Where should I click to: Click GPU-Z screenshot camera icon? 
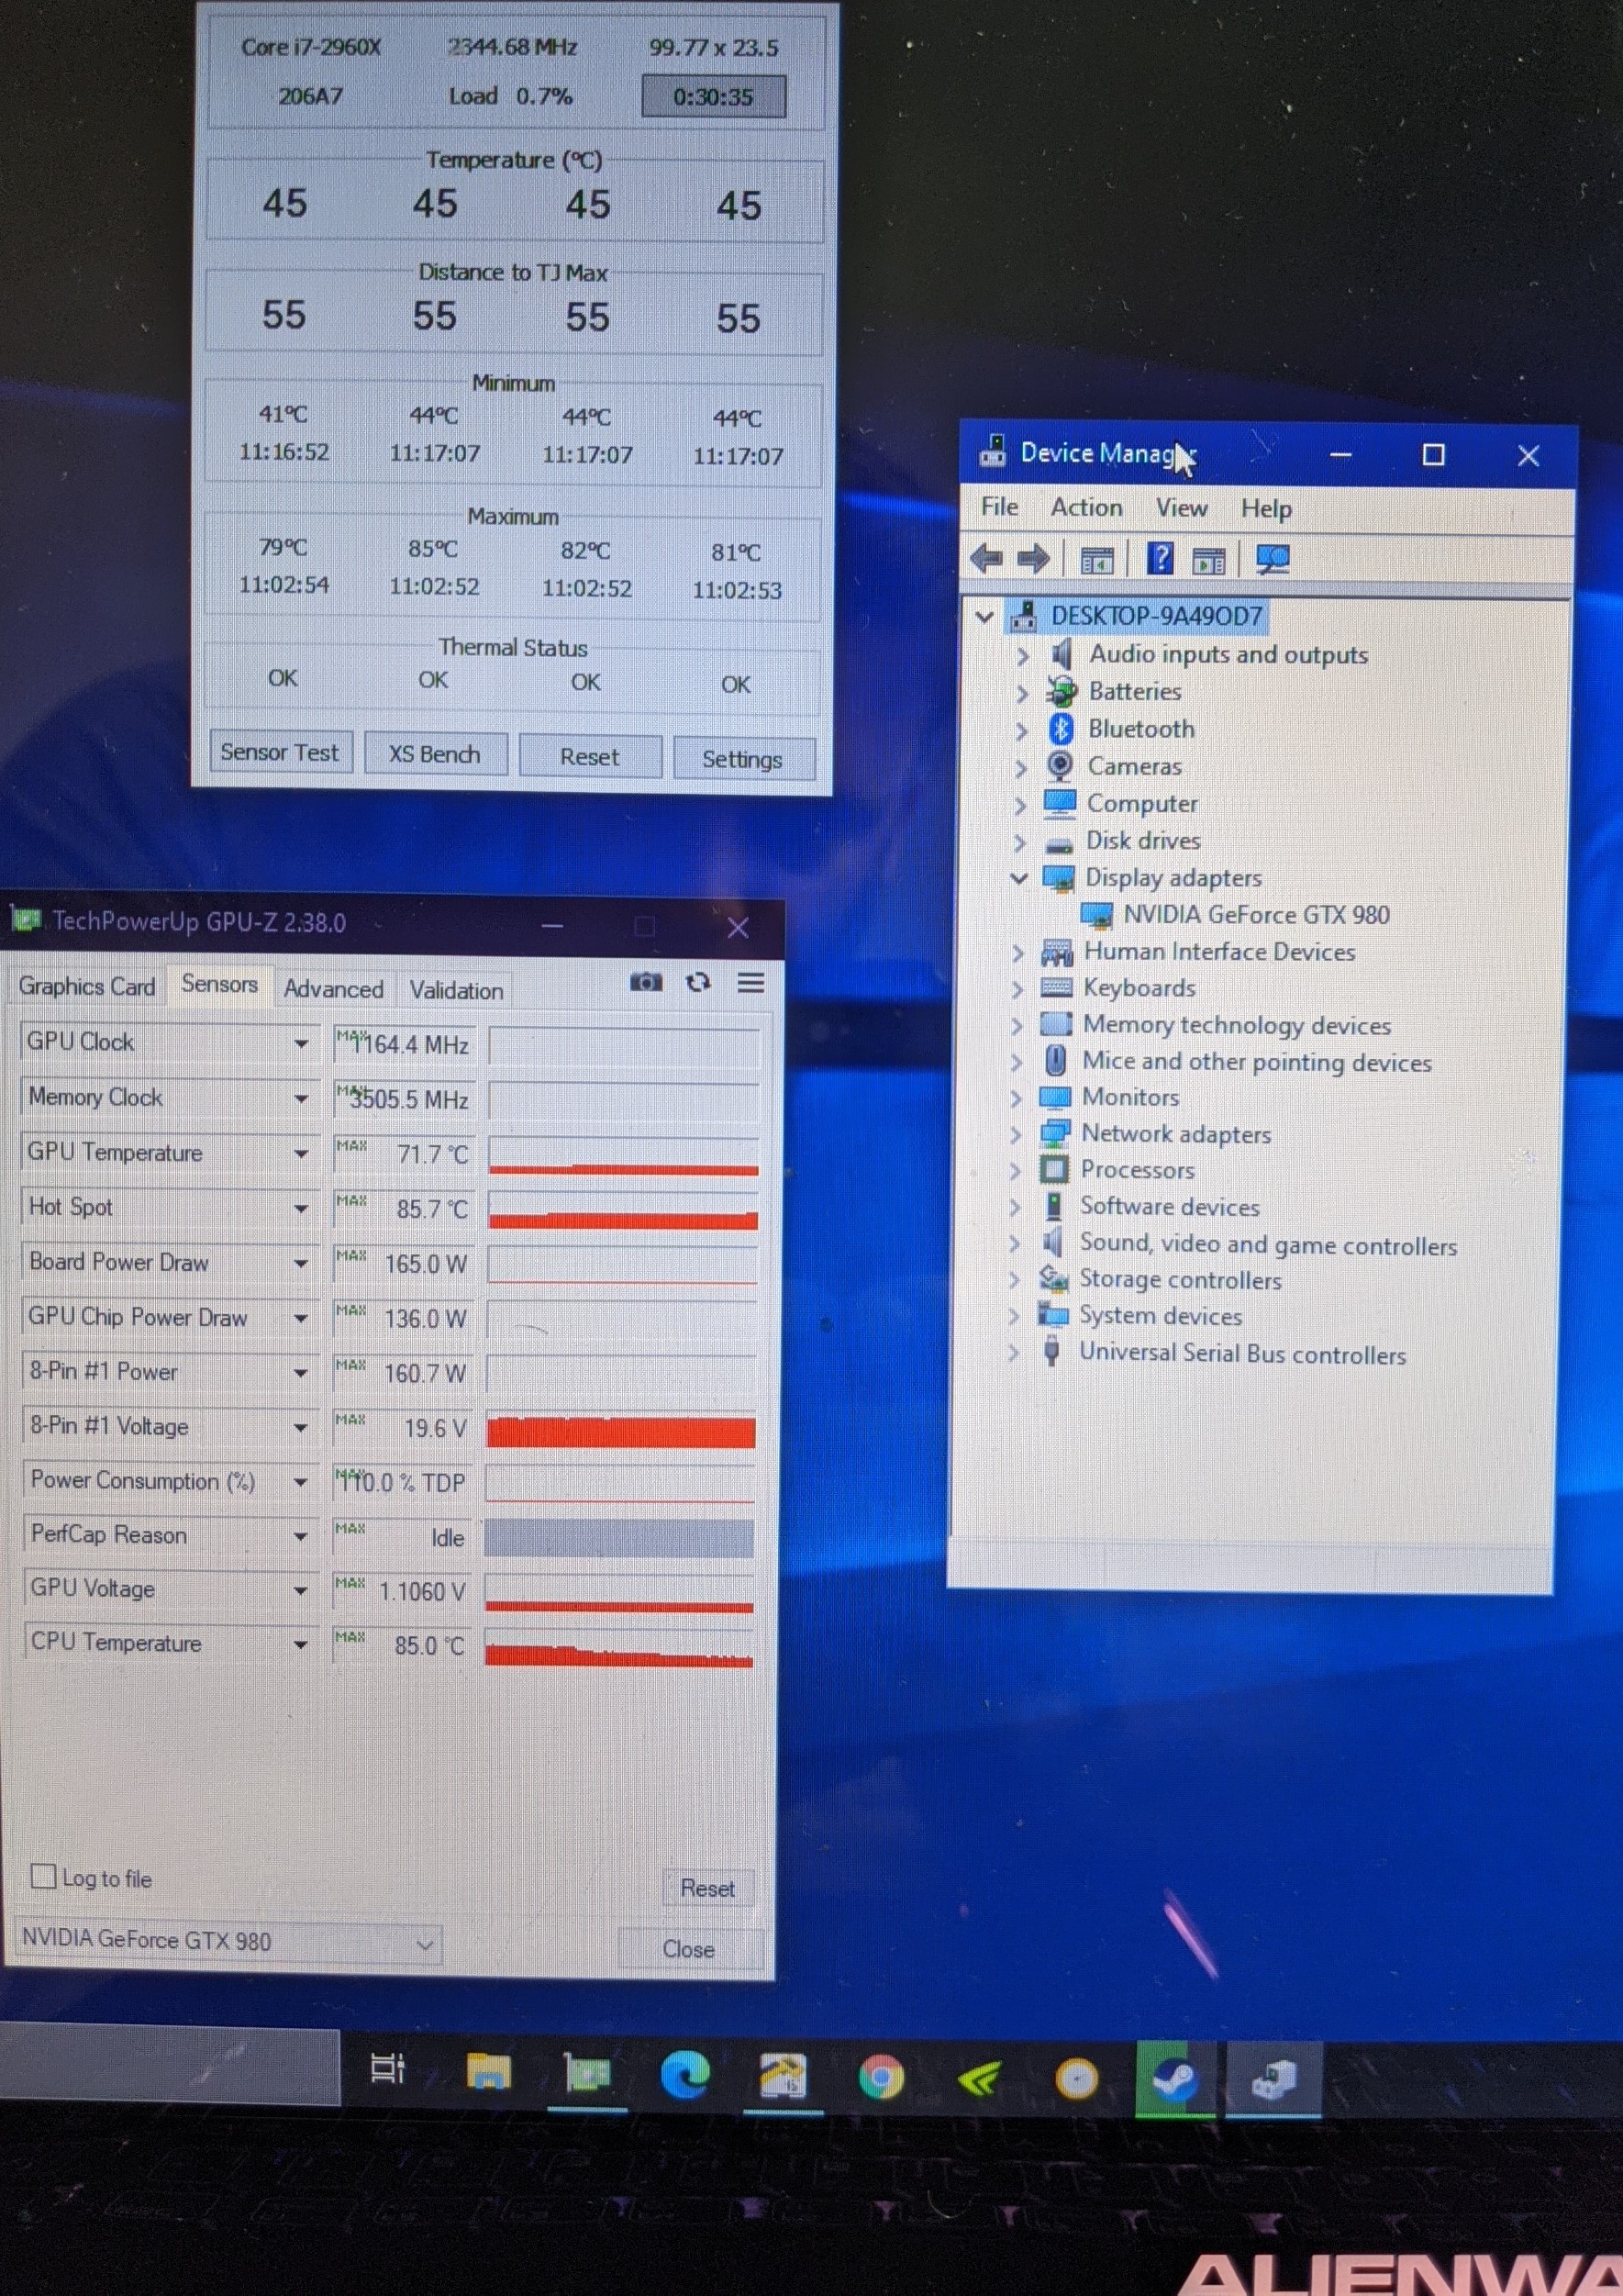tap(646, 982)
